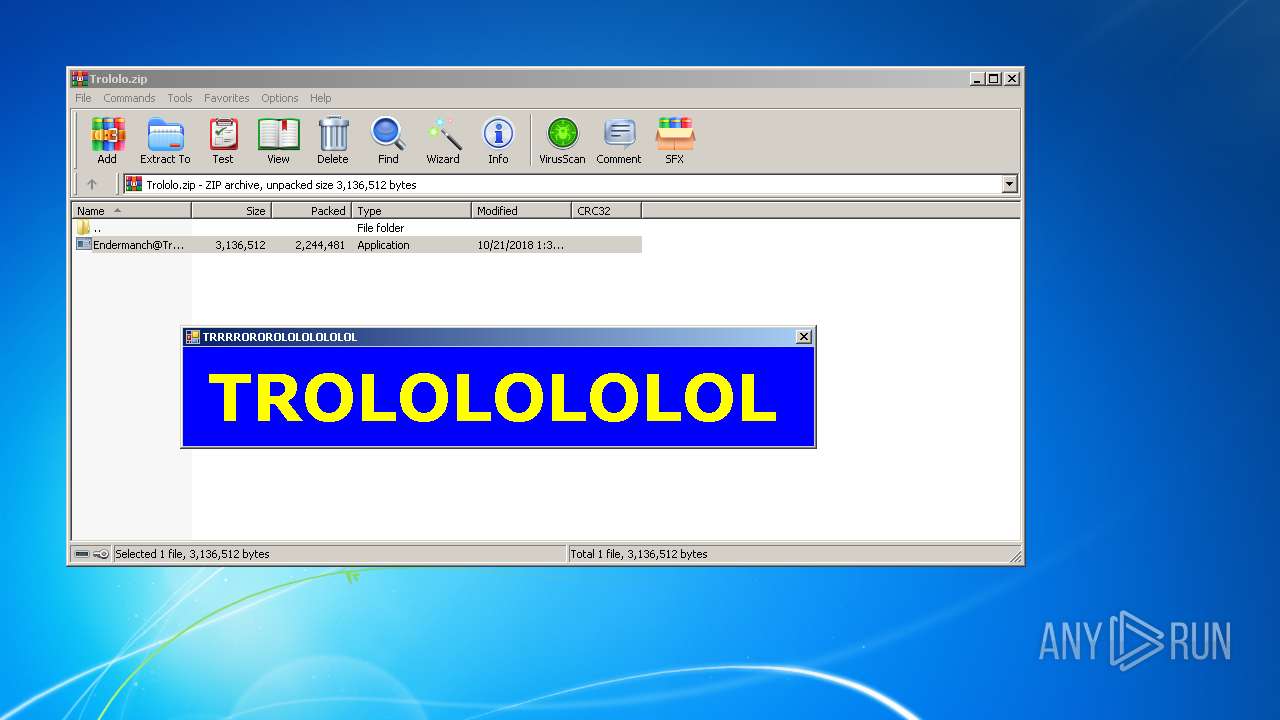Sort by Modified column header
The height and width of the screenshot is (720, 1280).
[521, 211]
